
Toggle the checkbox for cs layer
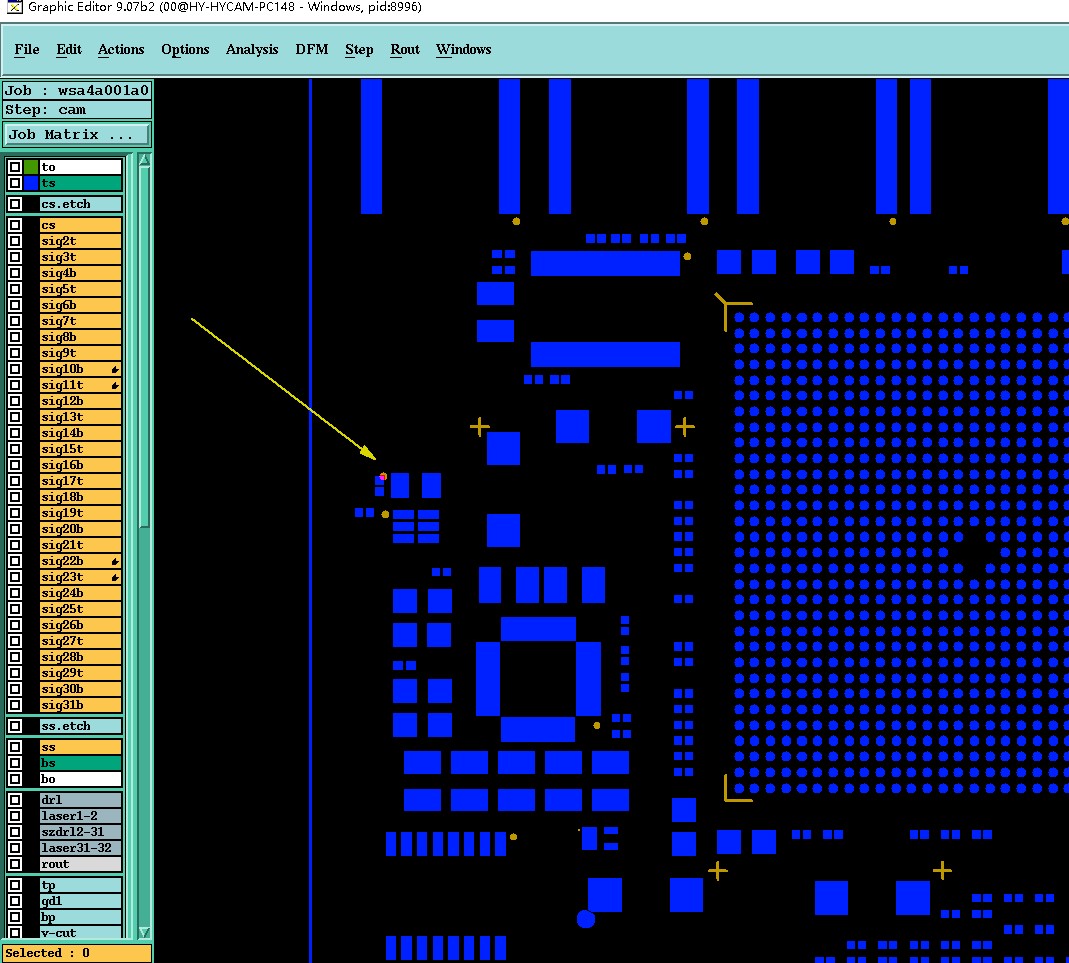click(x=14, y=225)
